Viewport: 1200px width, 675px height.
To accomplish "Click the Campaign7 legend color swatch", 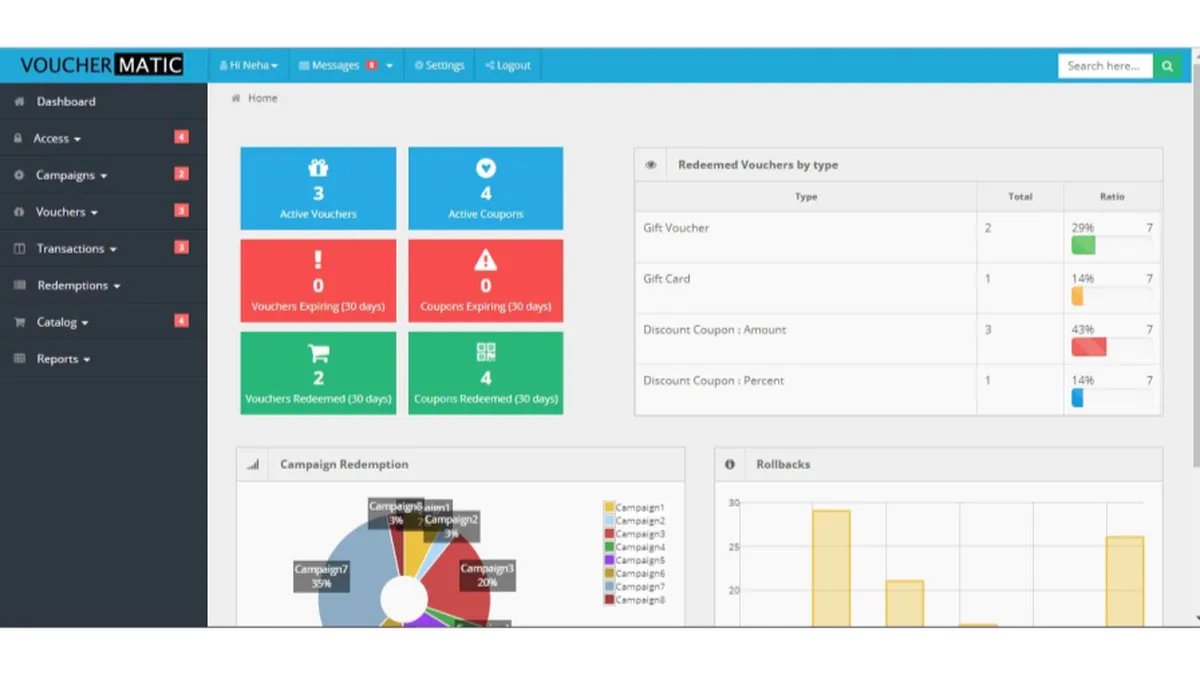I will coord(609,587).
